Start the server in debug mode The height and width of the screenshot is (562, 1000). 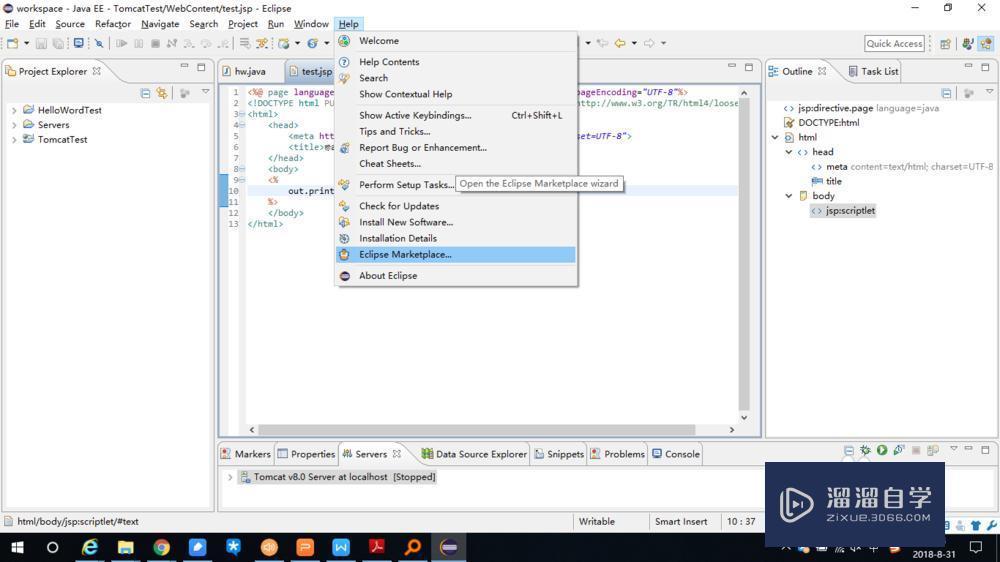pos(865,451)
